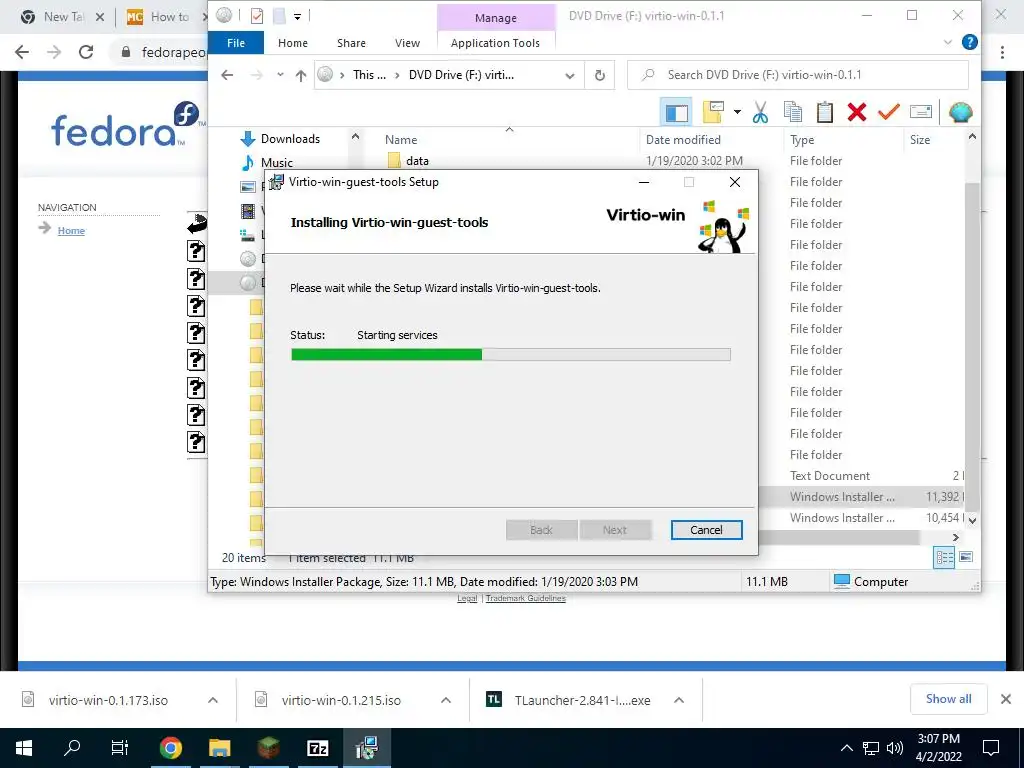Screen dimensions: 1024x768
Task: Select Downloads in navigation pane
Action: (x=290, y=138)
